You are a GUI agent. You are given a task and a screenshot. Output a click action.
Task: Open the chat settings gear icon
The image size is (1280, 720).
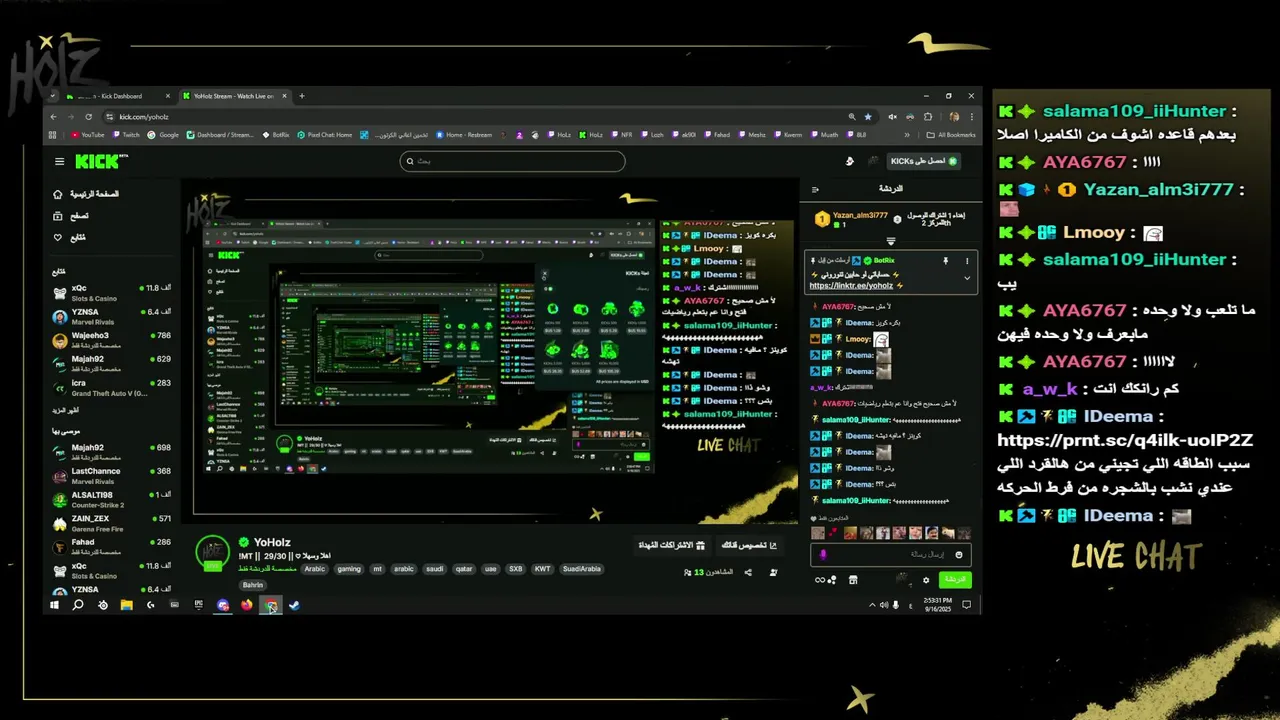click(926, 580)
